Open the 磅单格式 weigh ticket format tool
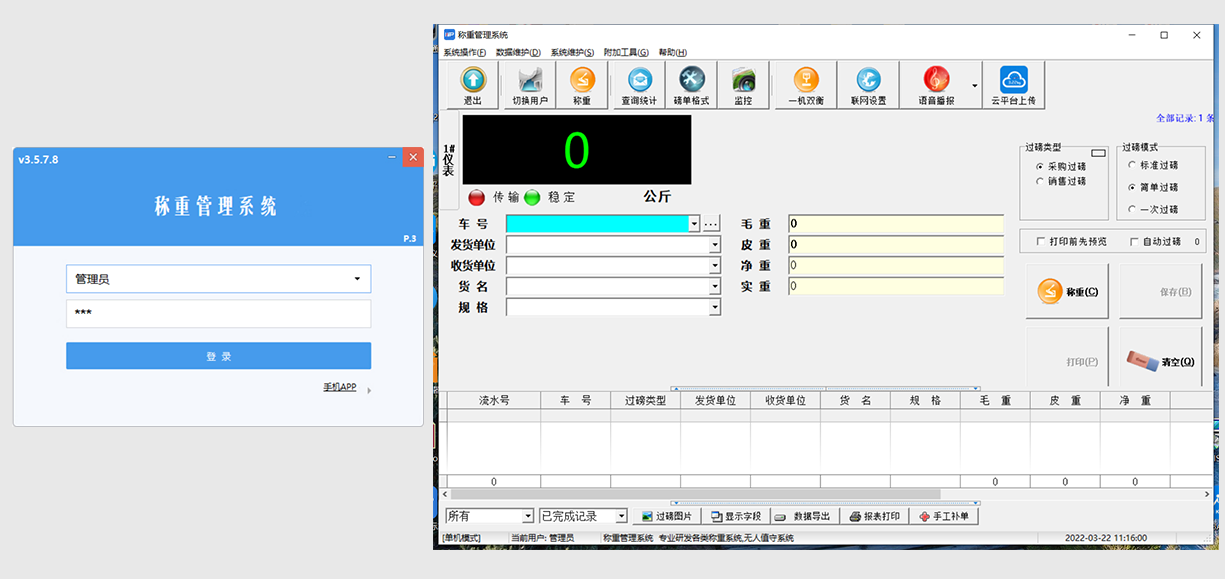1225x579 pixels. coord(691,85)
